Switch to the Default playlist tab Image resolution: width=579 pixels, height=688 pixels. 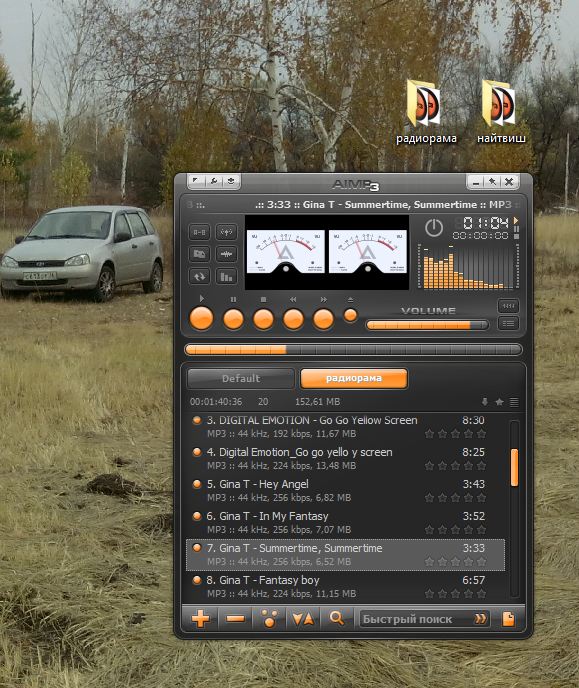241,378
